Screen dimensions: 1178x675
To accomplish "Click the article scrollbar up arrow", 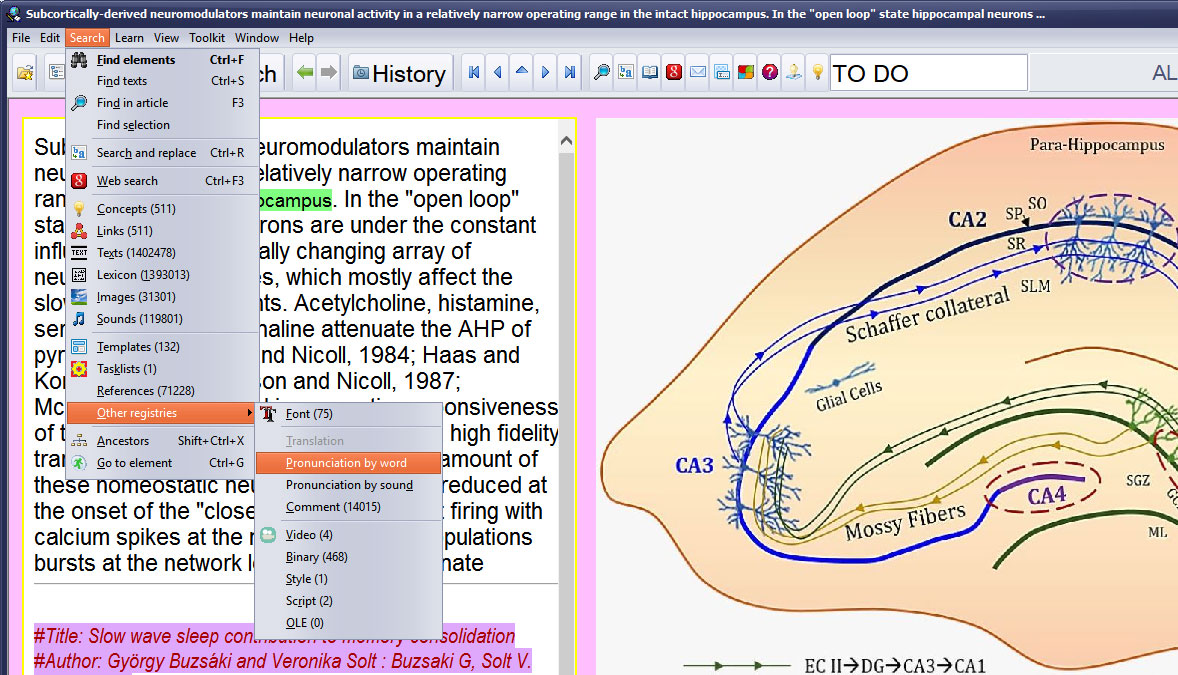I will tap(567, 139).
